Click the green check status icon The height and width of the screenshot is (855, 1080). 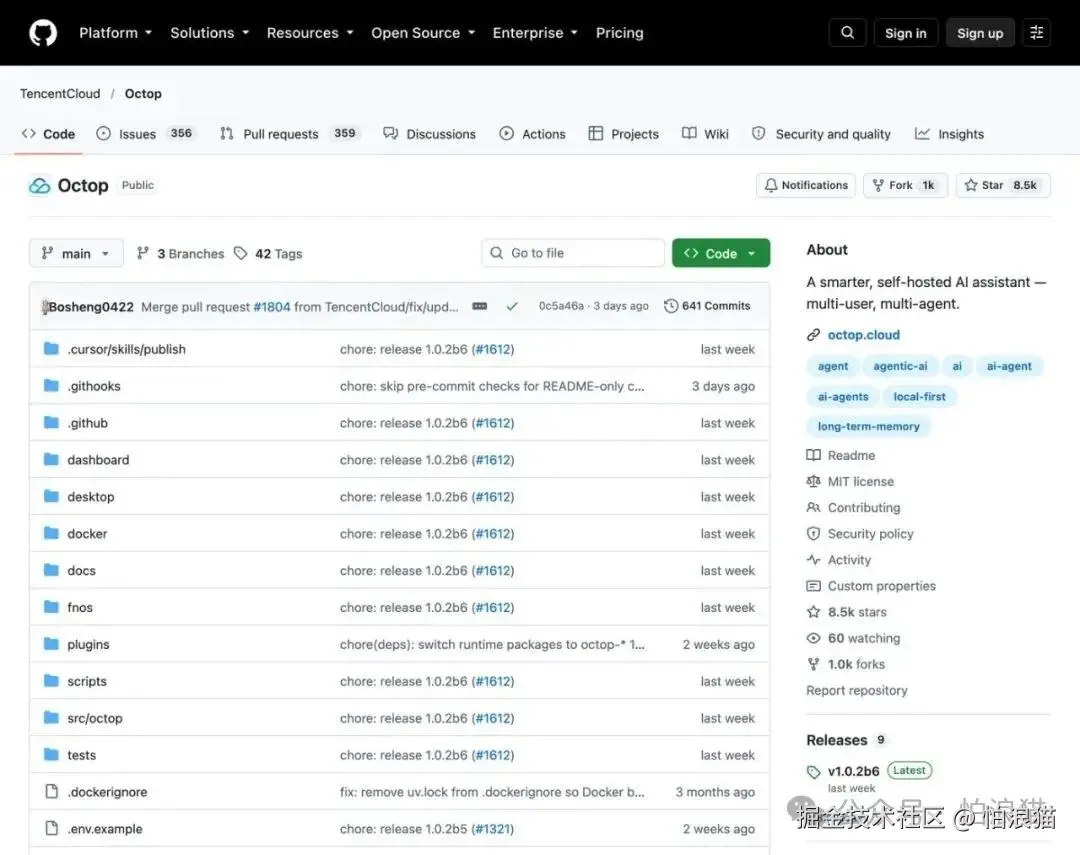click(512, 306)
